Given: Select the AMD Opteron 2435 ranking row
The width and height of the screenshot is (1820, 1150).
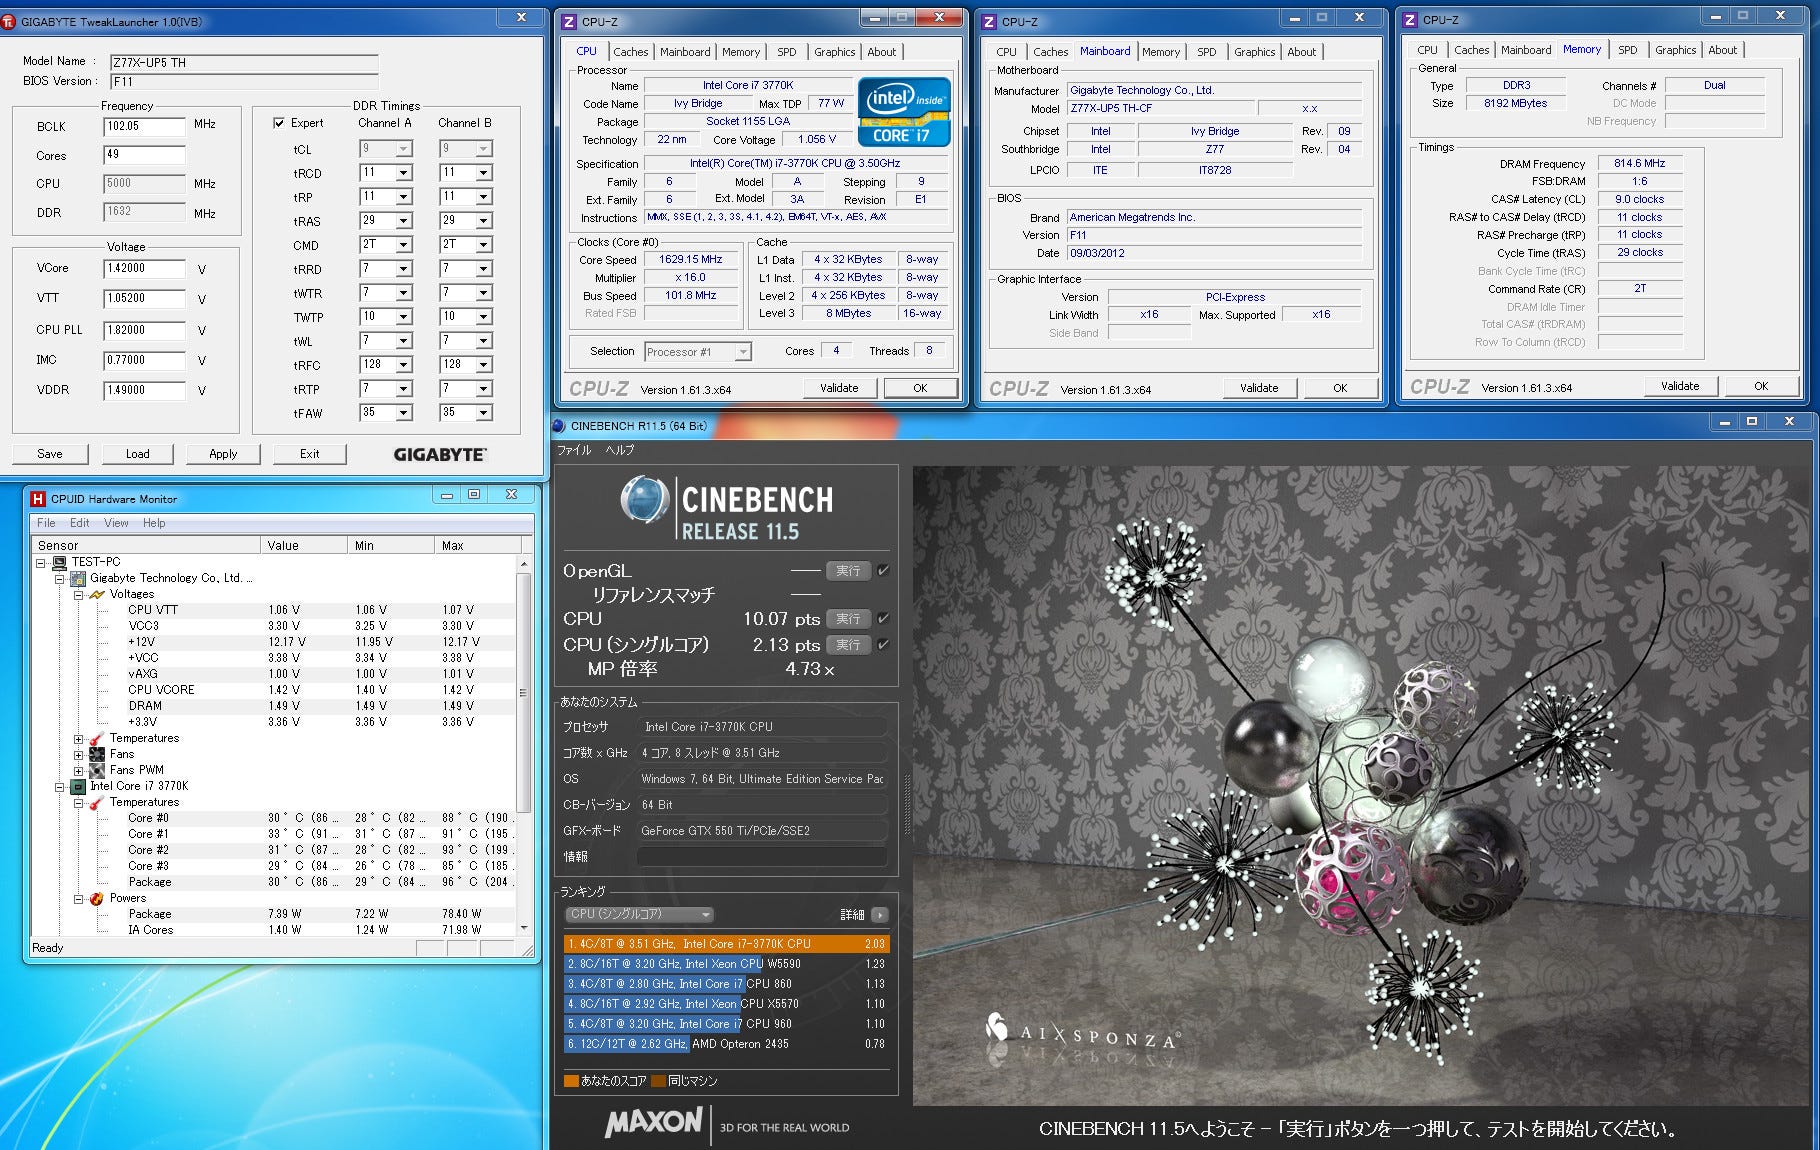Looking at the screenshot, I should coord(726,1044).
